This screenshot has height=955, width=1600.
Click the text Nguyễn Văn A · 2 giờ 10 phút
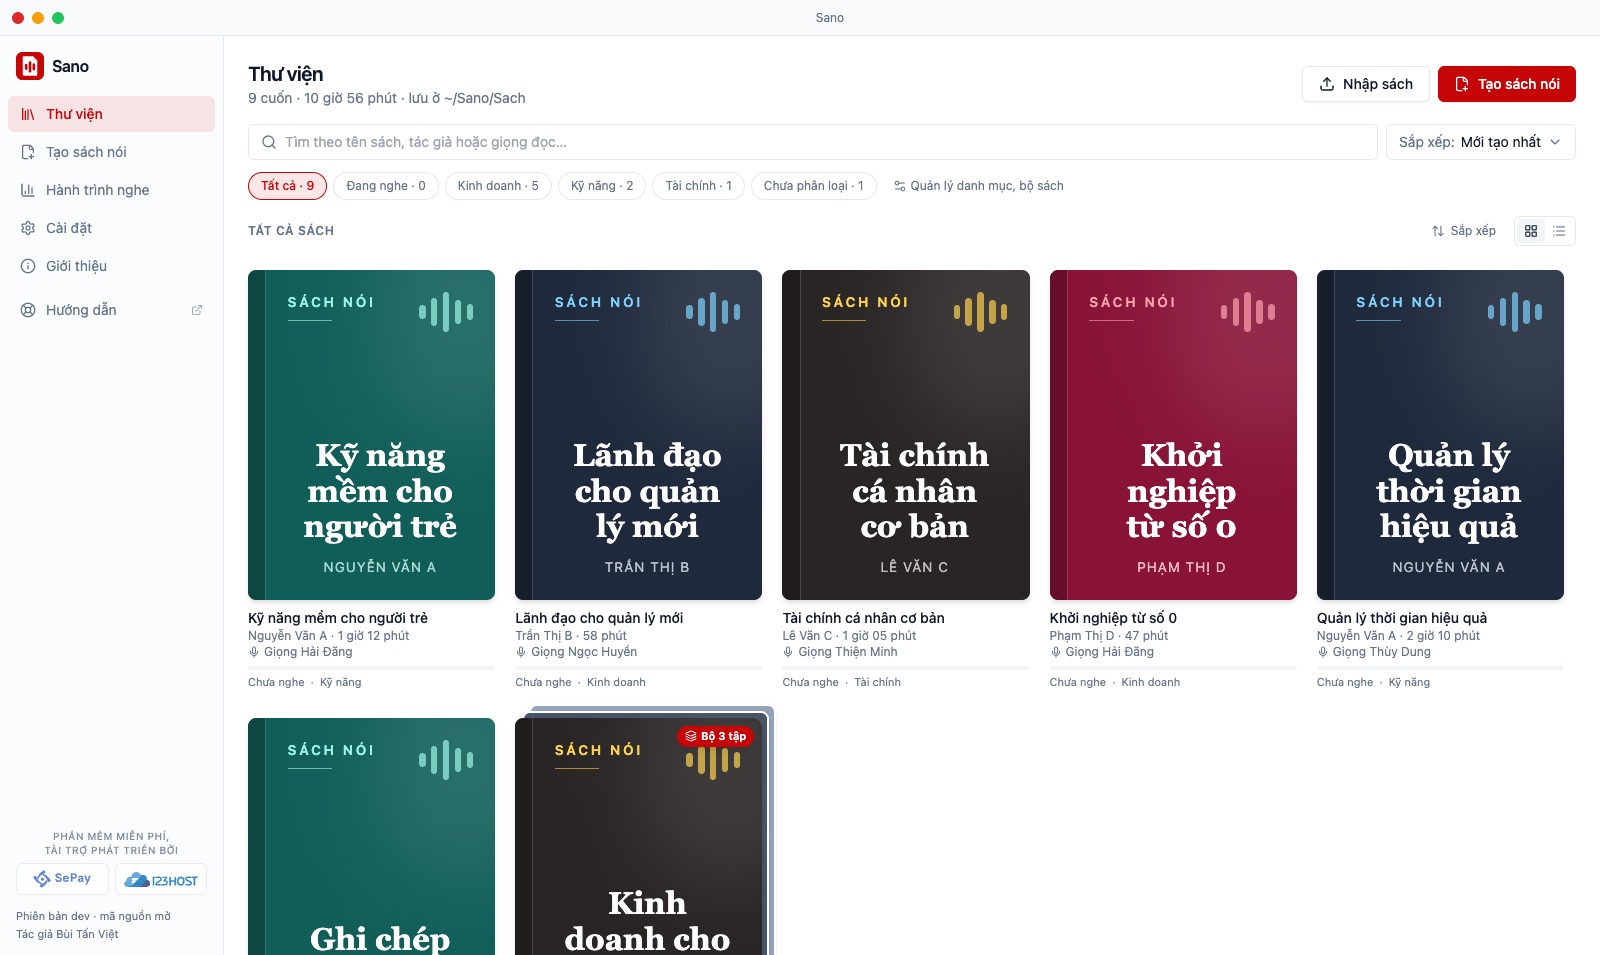[x=1398, y=636]
